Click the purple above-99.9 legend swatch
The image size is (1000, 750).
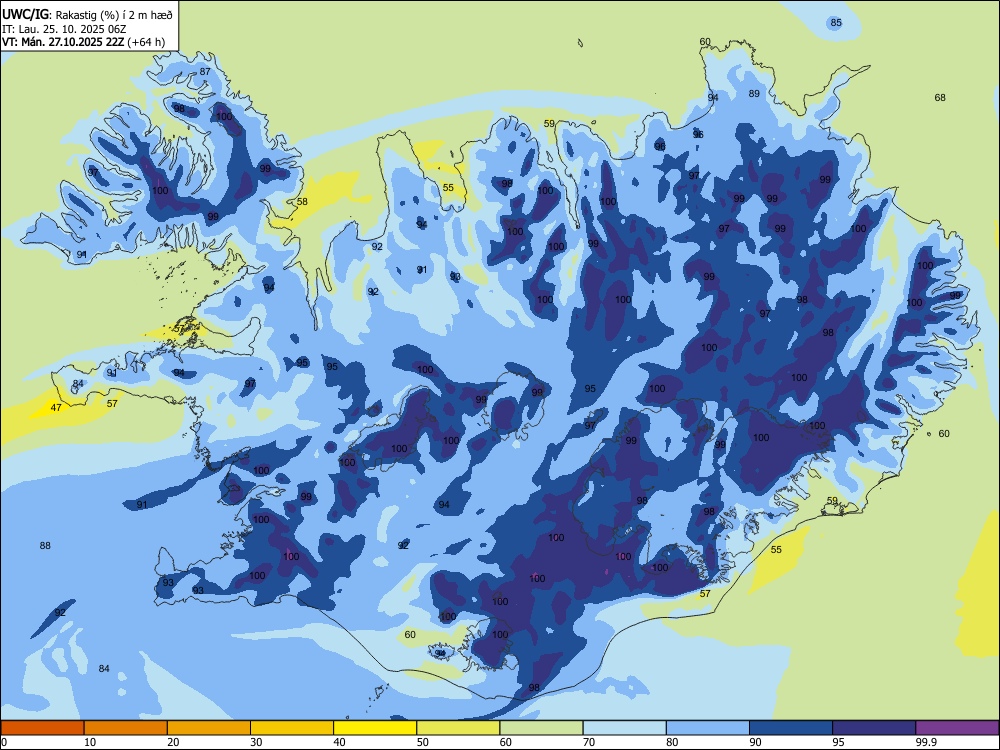click(957, 728)
